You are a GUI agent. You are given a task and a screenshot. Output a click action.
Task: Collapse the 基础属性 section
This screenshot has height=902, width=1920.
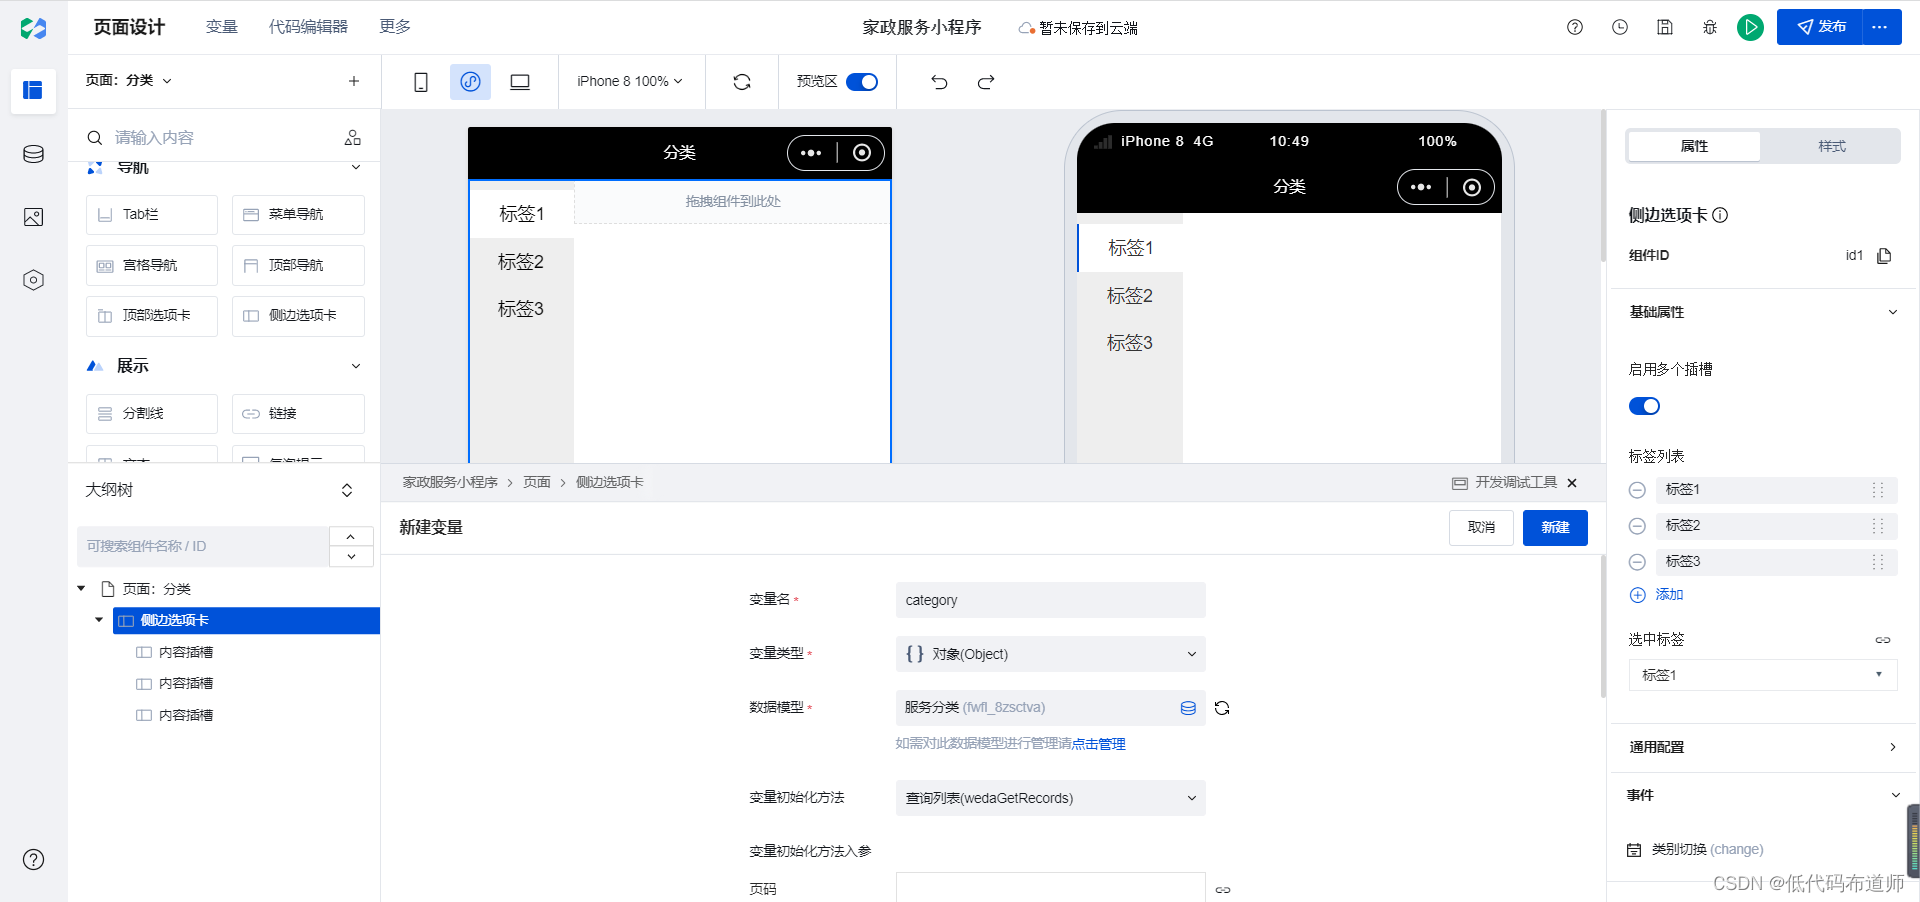click(x=1892, y=312)
